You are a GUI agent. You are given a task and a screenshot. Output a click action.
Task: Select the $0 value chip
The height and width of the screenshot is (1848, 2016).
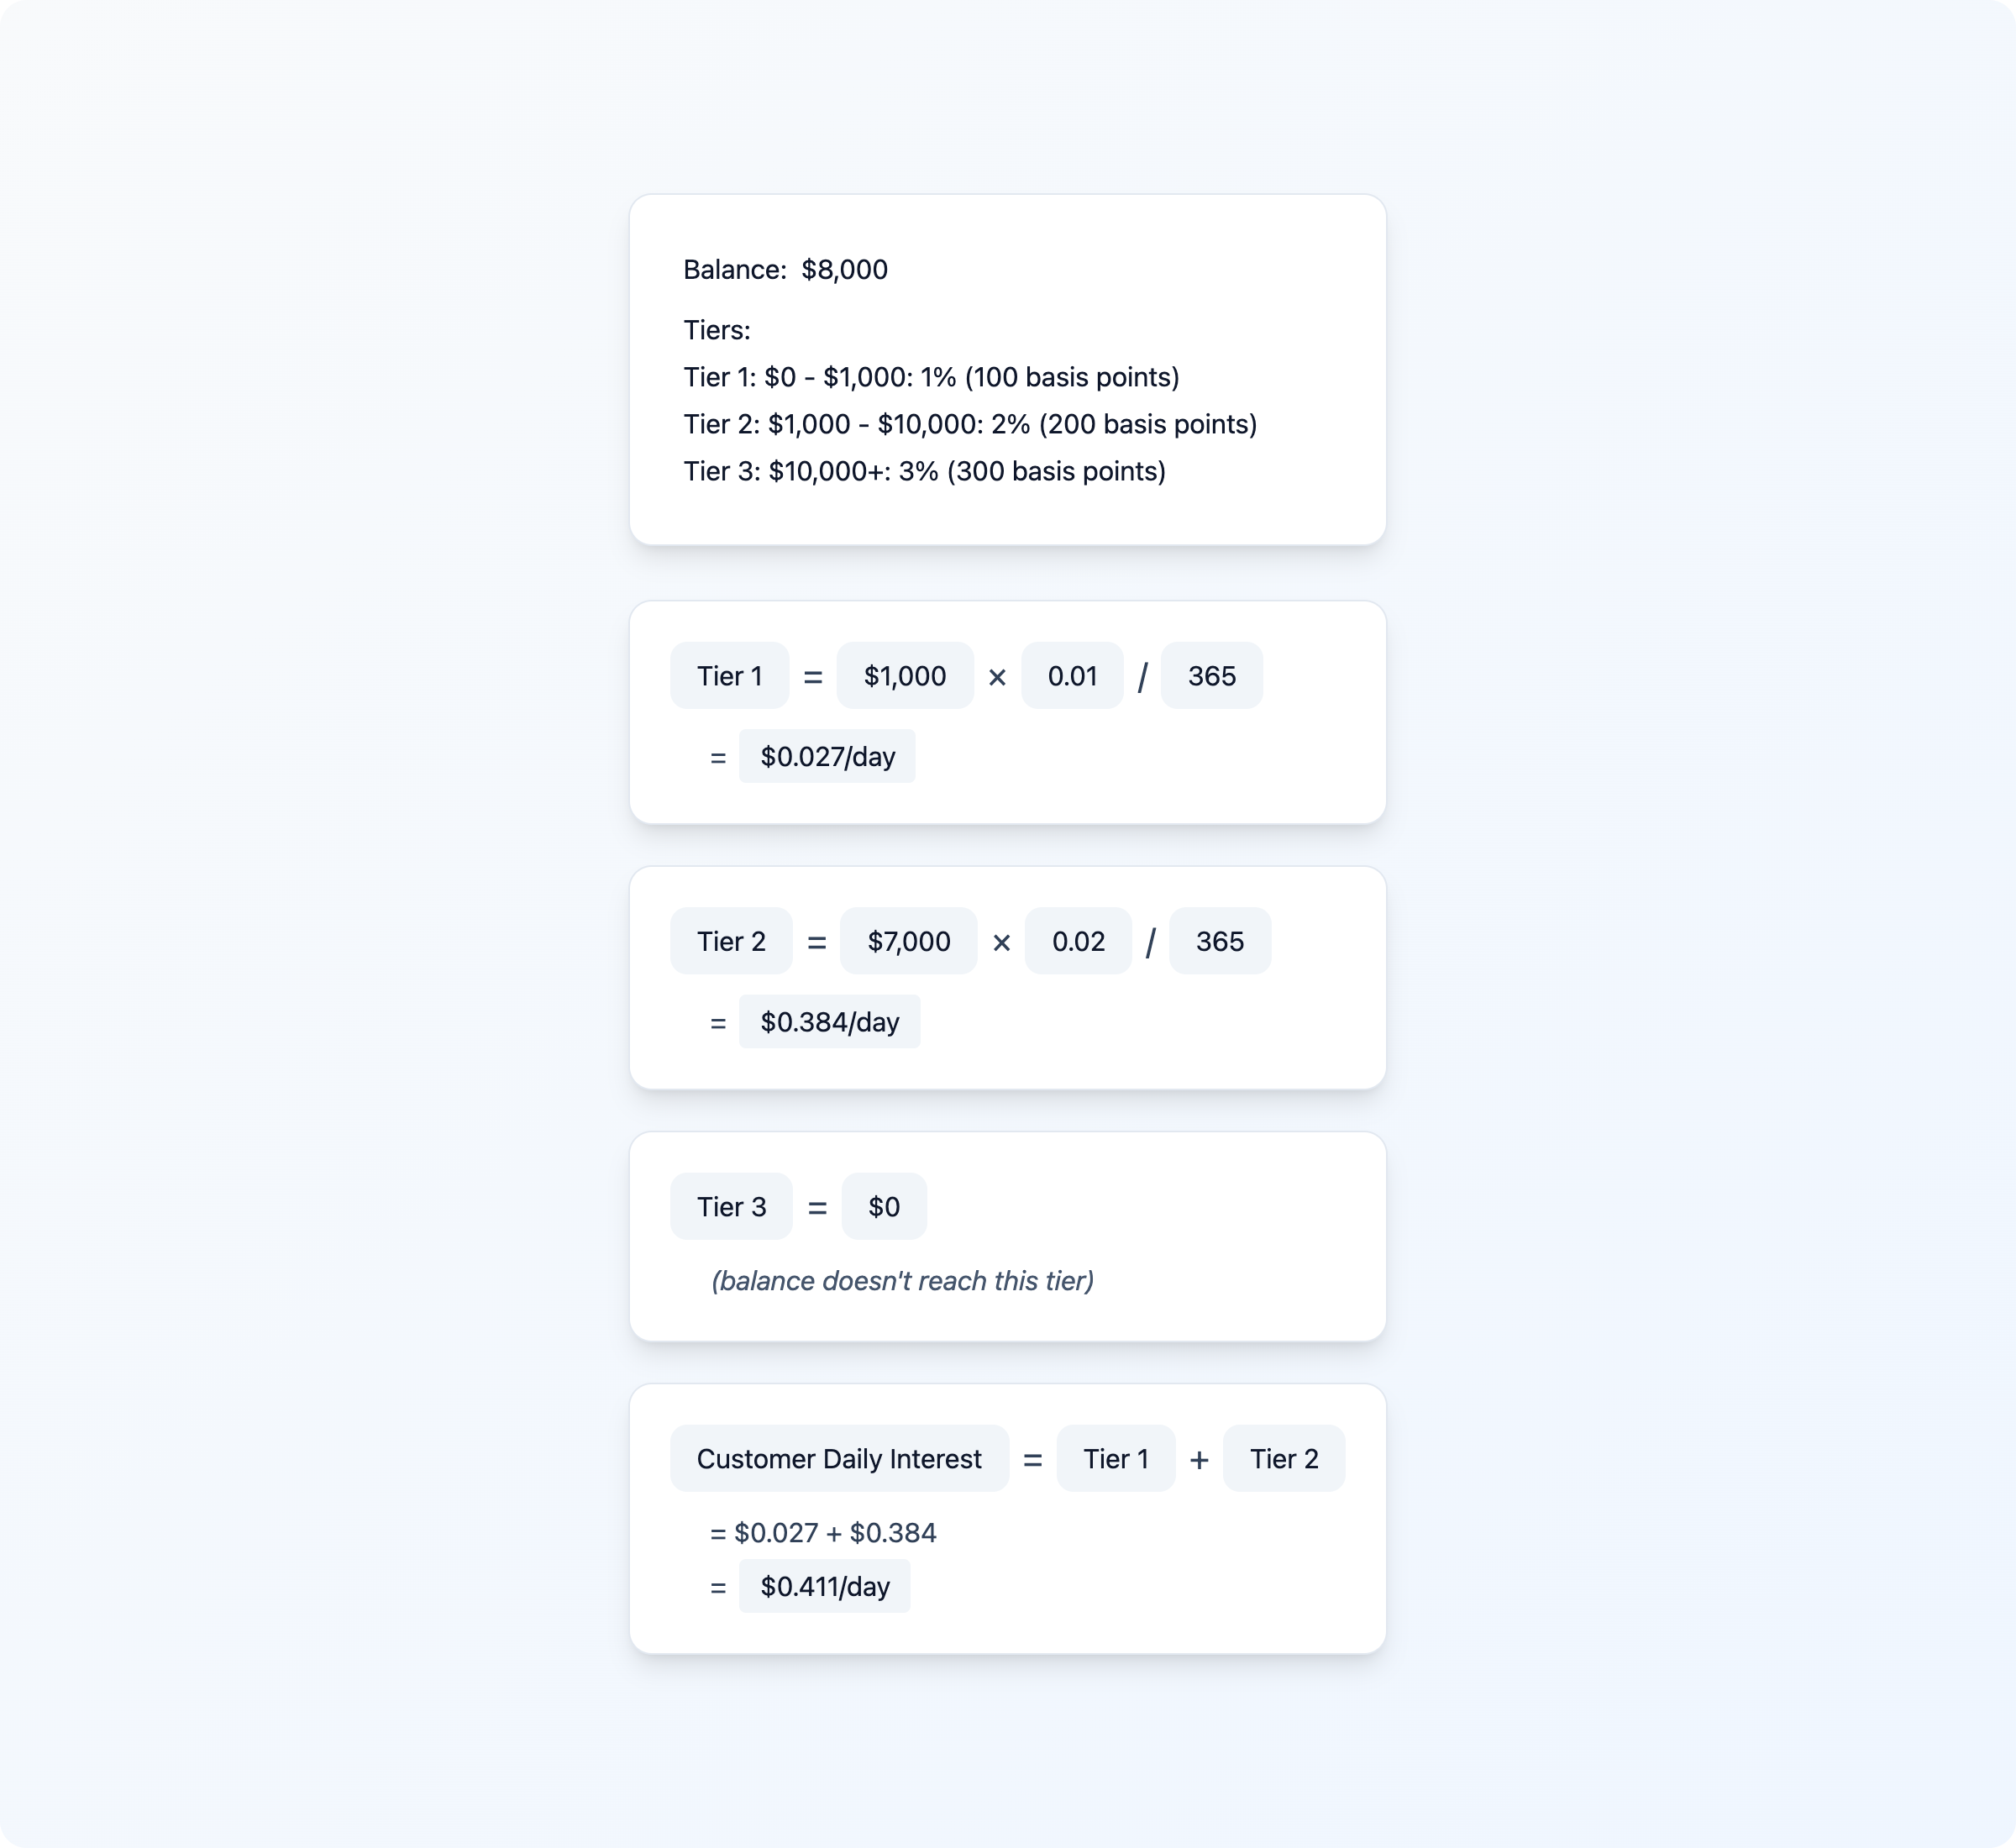point(884,1207)
